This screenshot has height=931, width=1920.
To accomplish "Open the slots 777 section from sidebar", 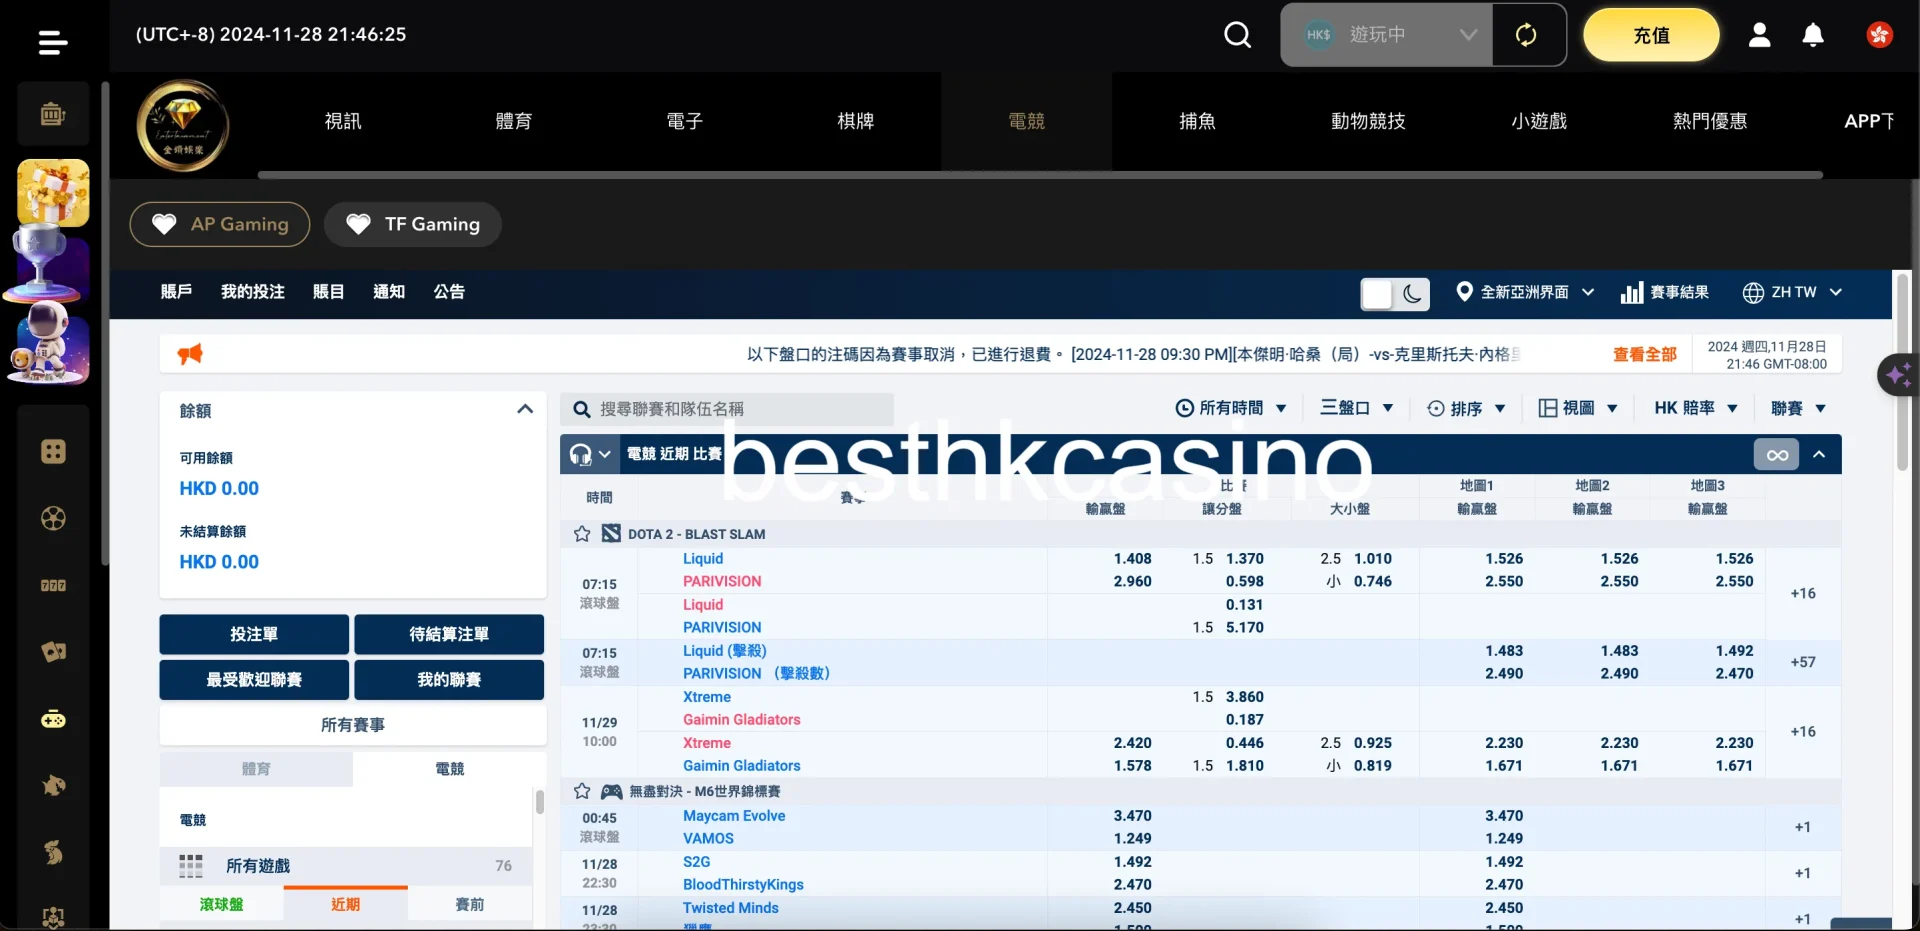I will (52, 585).
